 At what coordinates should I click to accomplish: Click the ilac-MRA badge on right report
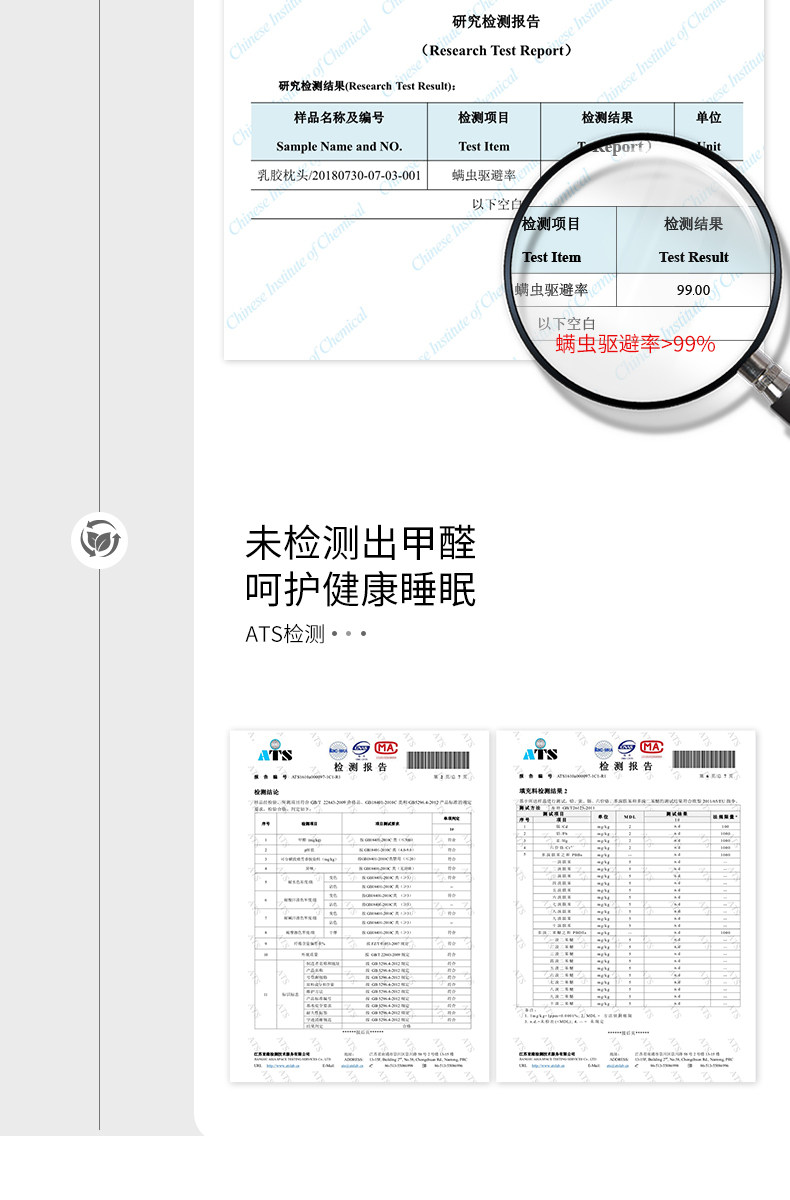click(603, 748)
